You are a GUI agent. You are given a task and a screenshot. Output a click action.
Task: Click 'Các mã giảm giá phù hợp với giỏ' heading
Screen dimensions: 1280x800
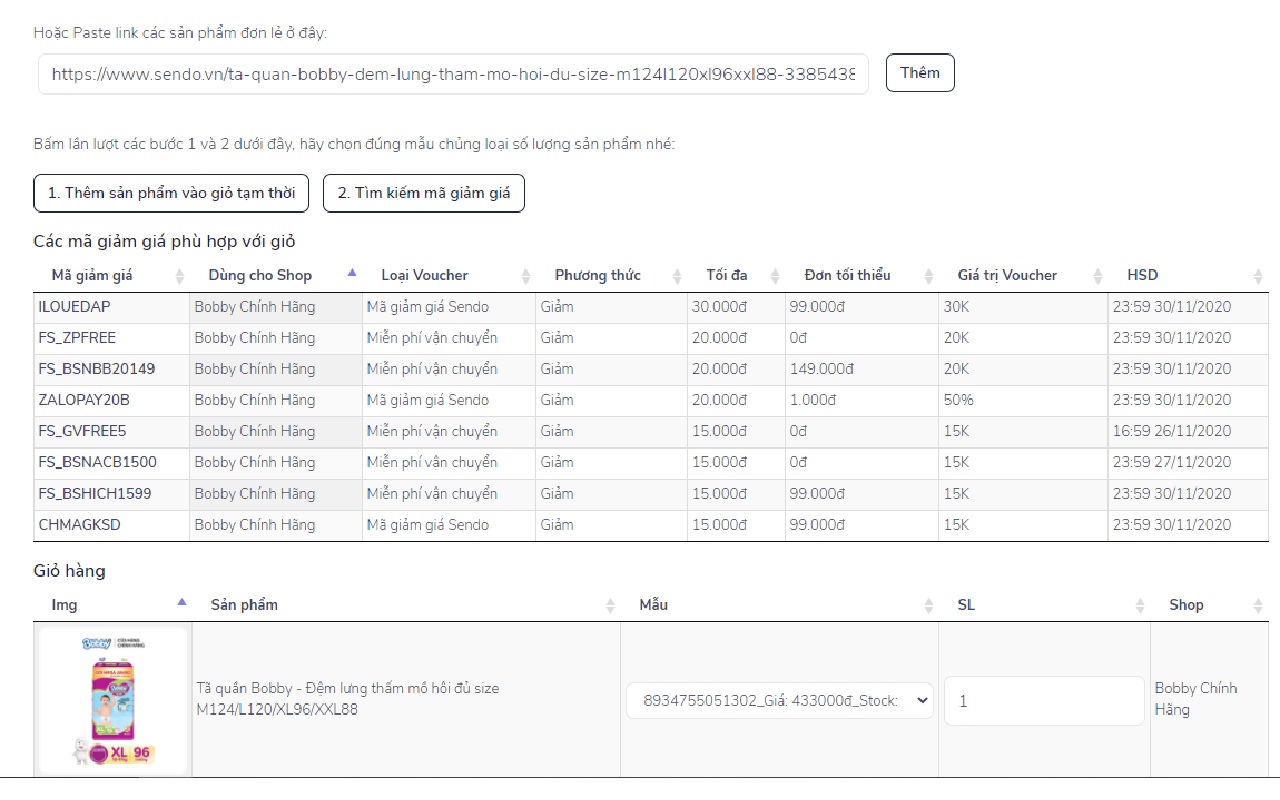point(164,242)
